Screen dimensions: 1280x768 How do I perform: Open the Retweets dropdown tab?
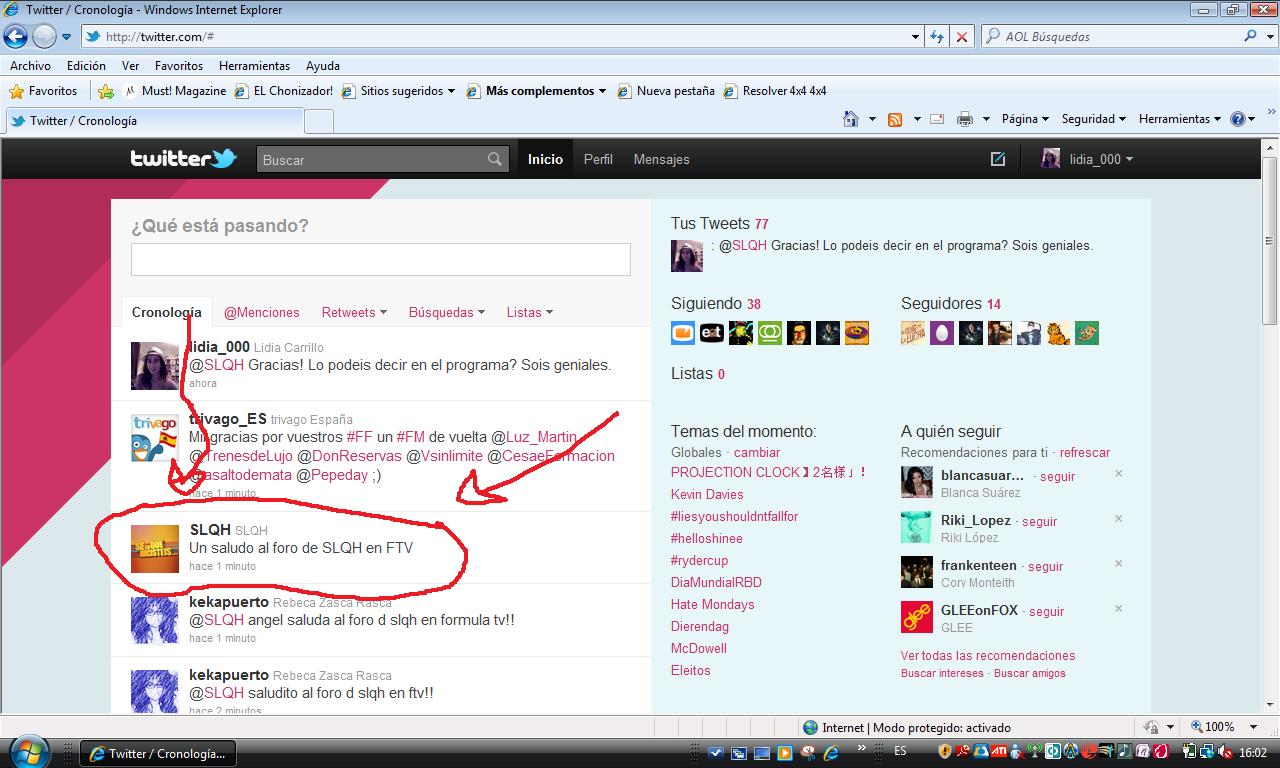pyautogui.click(x=354, y=312)
